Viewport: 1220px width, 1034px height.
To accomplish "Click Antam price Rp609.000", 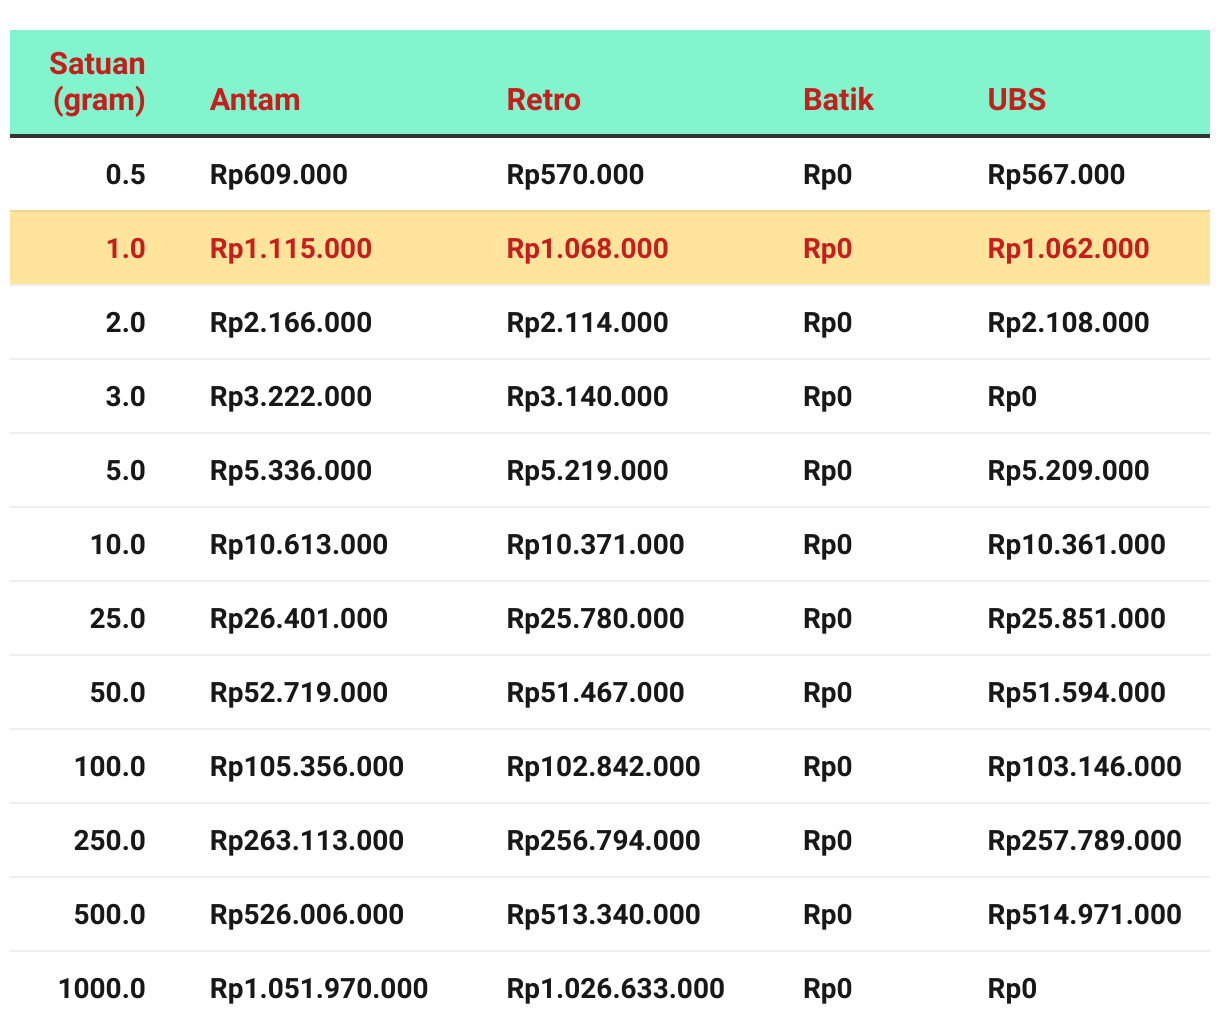I will 279,175.
